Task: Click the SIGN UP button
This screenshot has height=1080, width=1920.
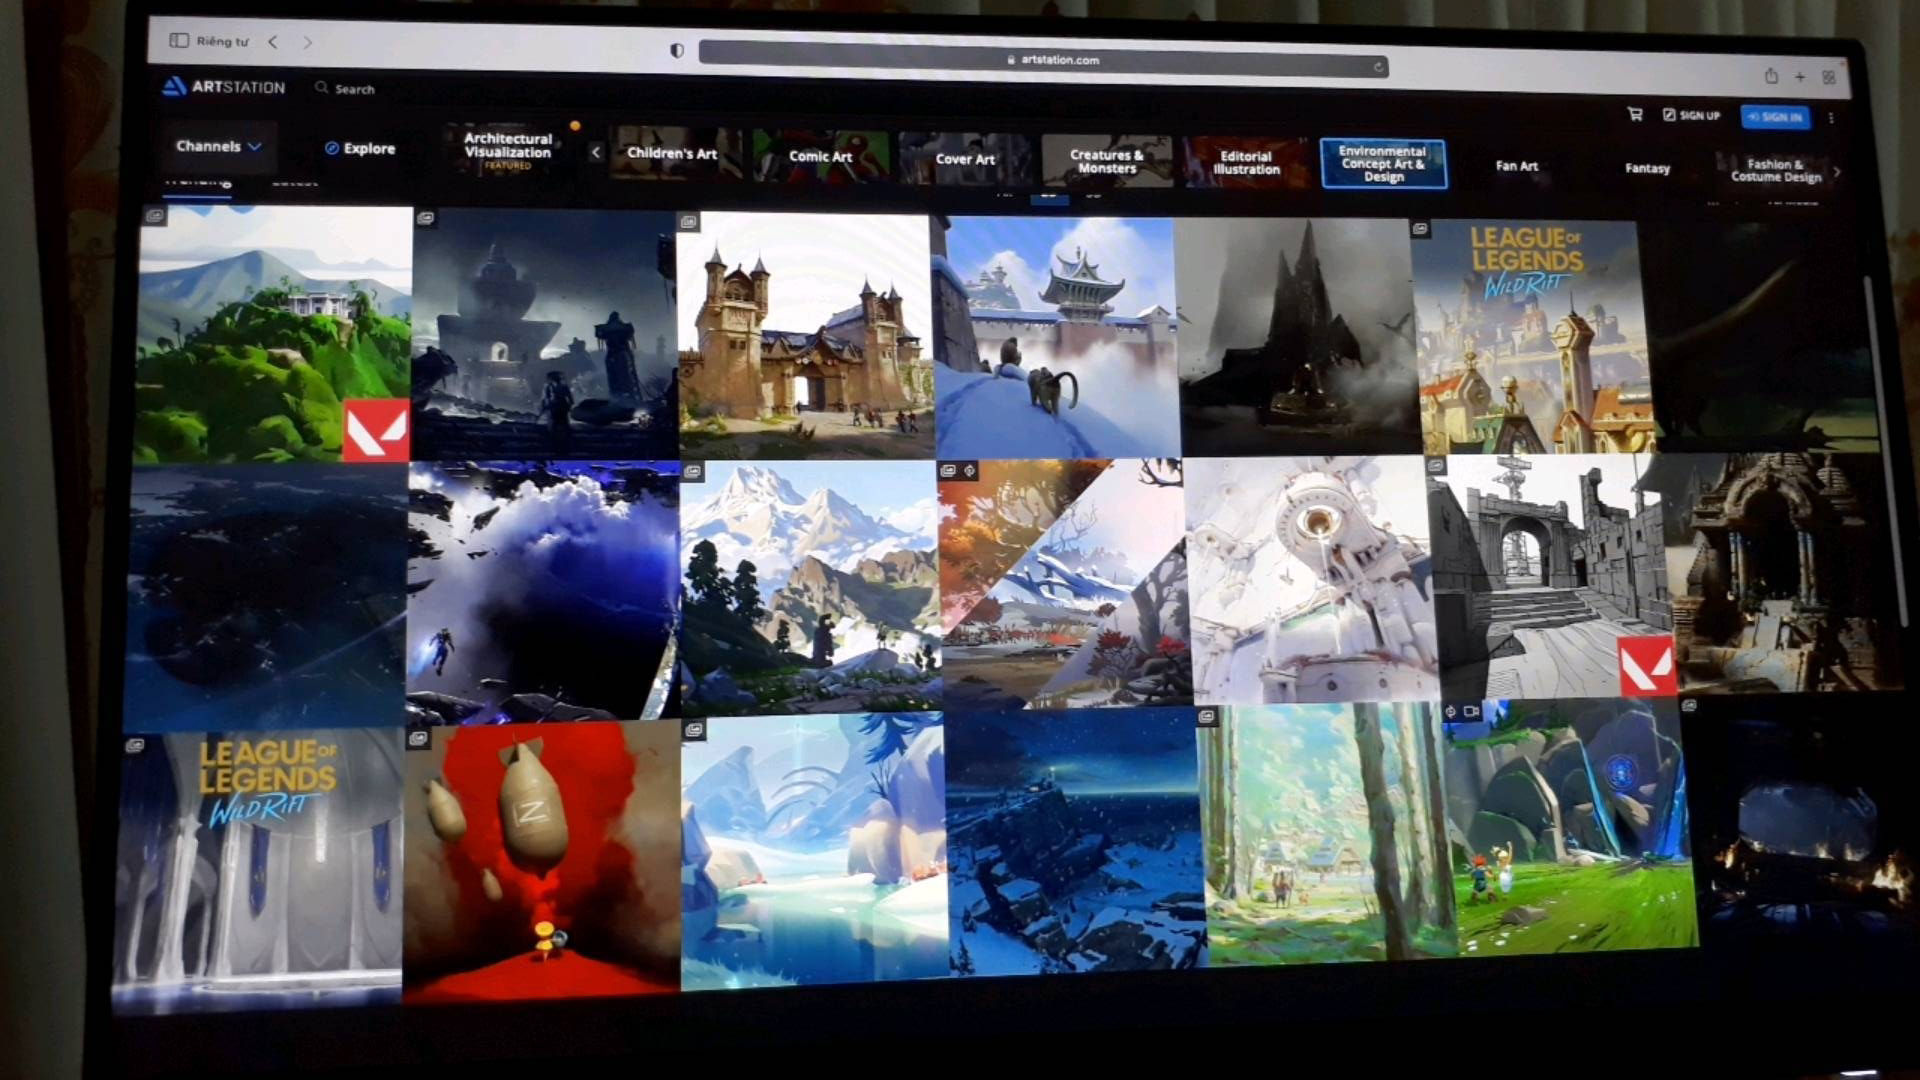Action: tap(1691, 115)
